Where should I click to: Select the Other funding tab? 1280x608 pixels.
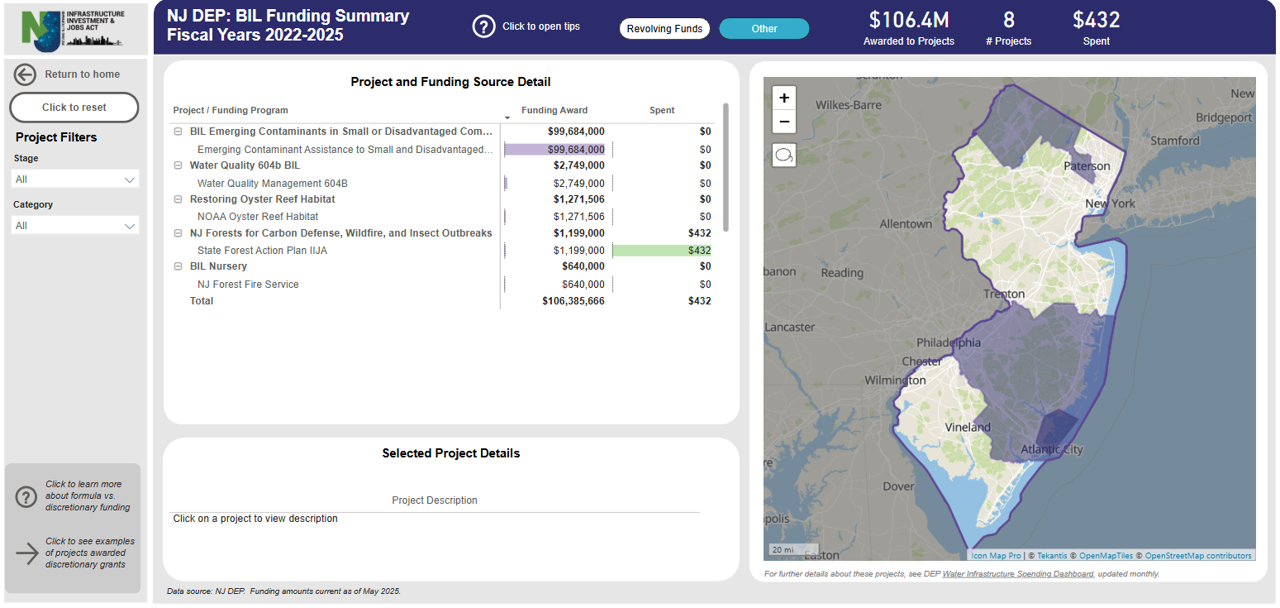(764, 28)
